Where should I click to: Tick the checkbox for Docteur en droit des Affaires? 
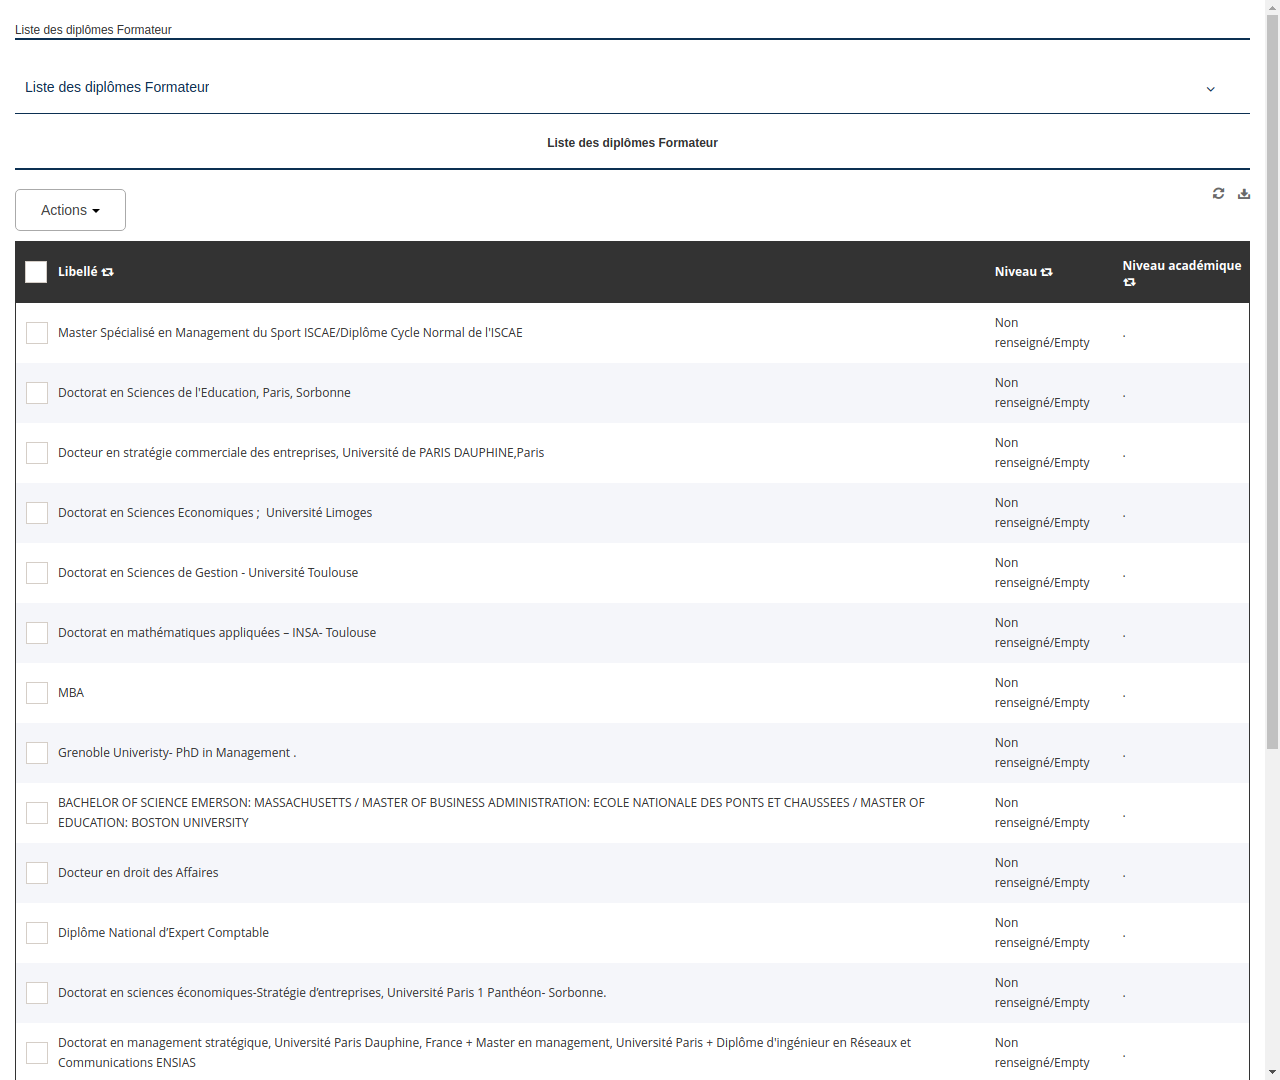click(37, 872)
